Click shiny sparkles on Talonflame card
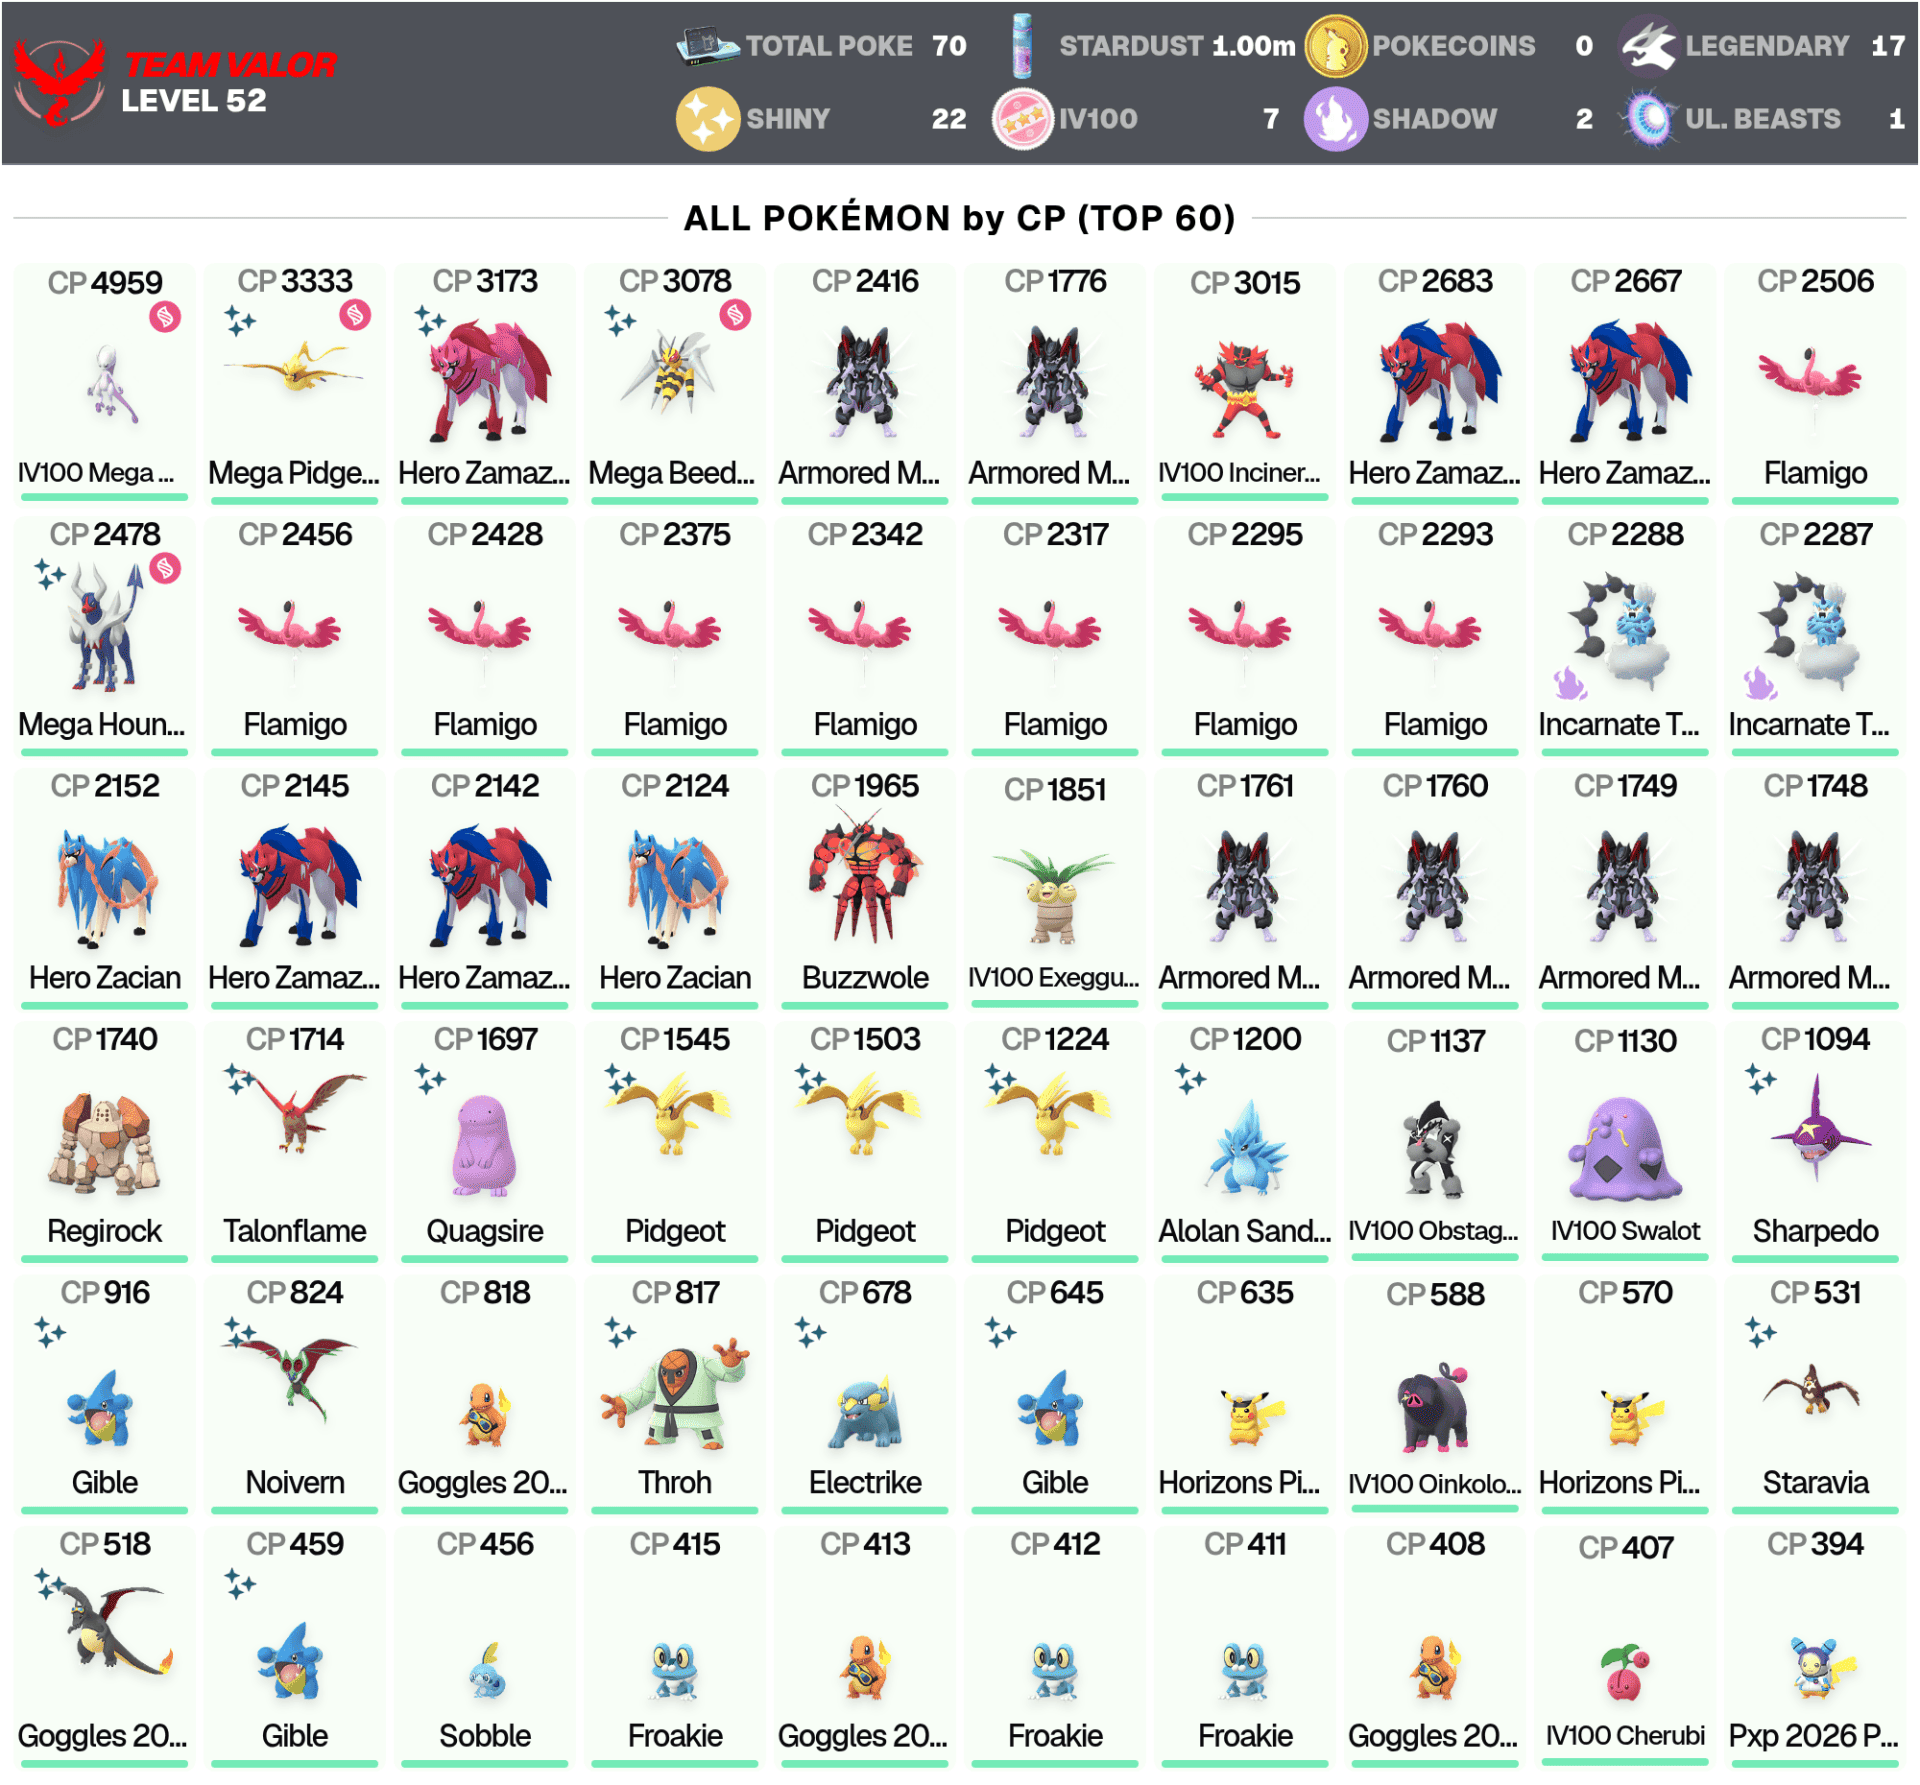Image resolution: width=1920 pixels, height=1785 pixels. pyautogui.click(x=239, y=1080)
